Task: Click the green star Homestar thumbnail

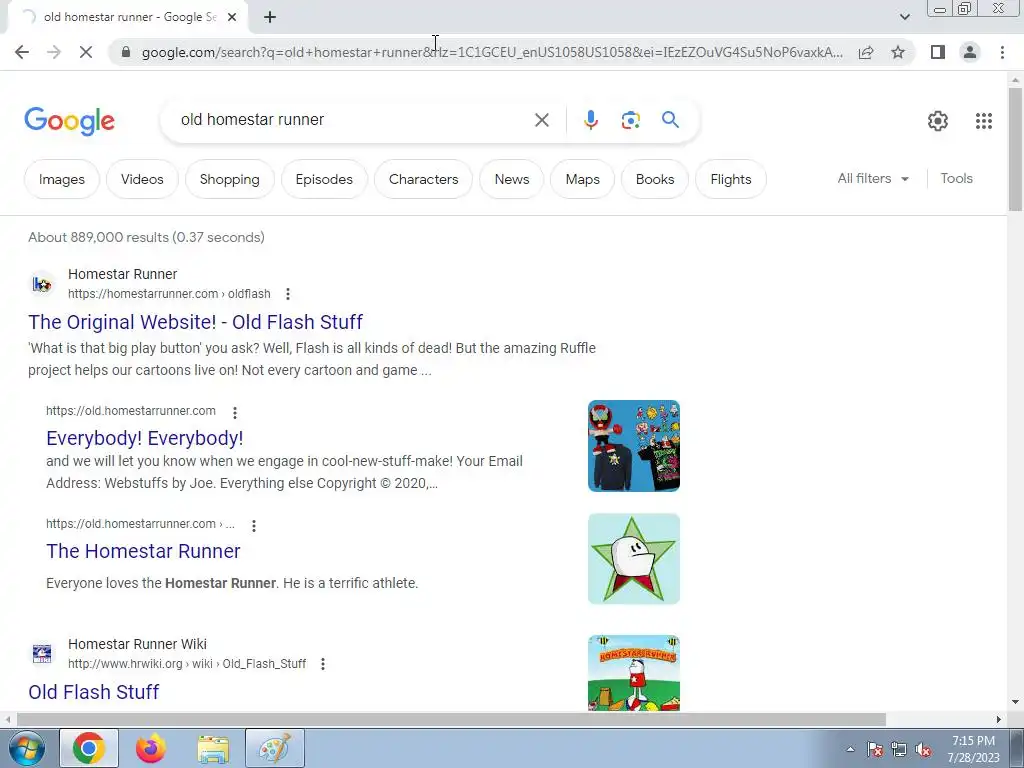Action: 633,559
